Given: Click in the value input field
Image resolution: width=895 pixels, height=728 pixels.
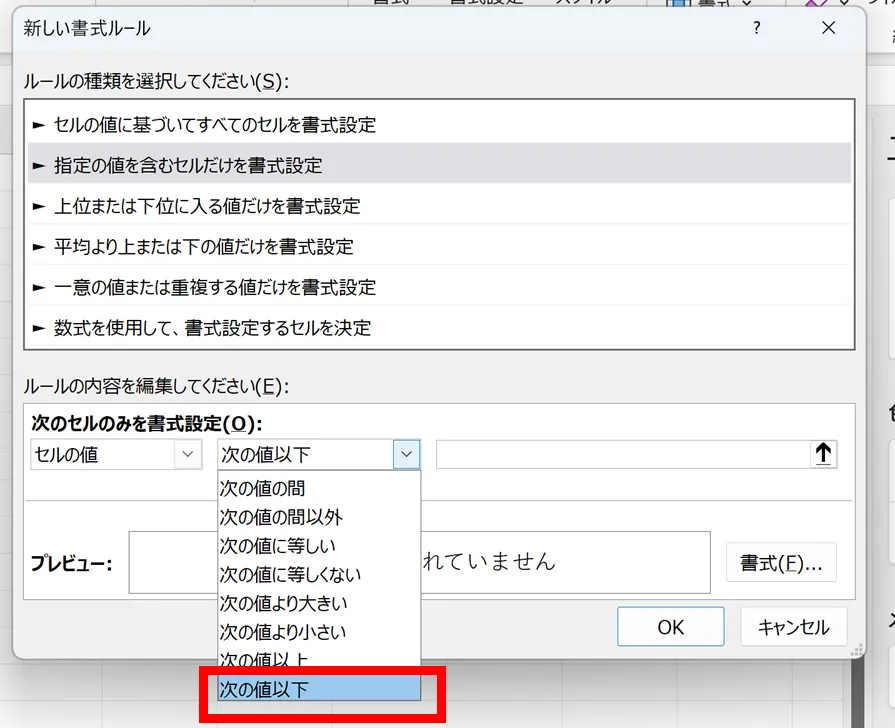Looking at the screenshot, I should click(621, 454).
